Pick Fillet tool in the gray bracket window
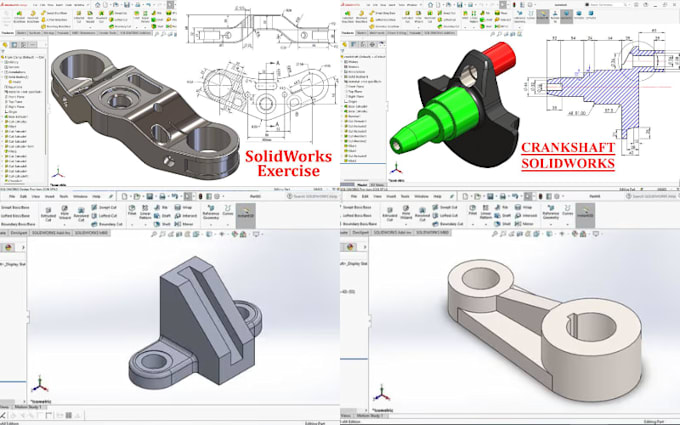Screen dimensions: 680x425 click(x=132, y=210)
